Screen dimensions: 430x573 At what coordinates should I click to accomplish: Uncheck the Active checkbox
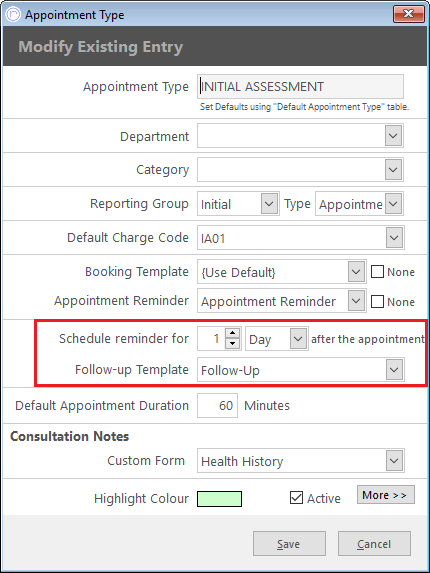pyautogui.click(x=296, y=498)
